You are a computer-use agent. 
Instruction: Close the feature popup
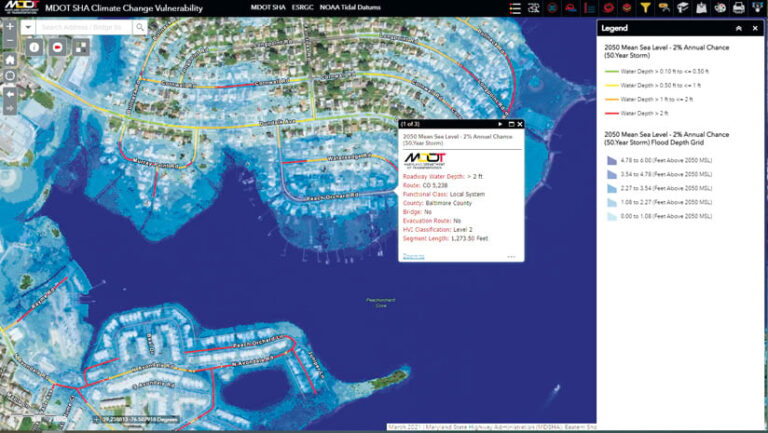point(520,124)
